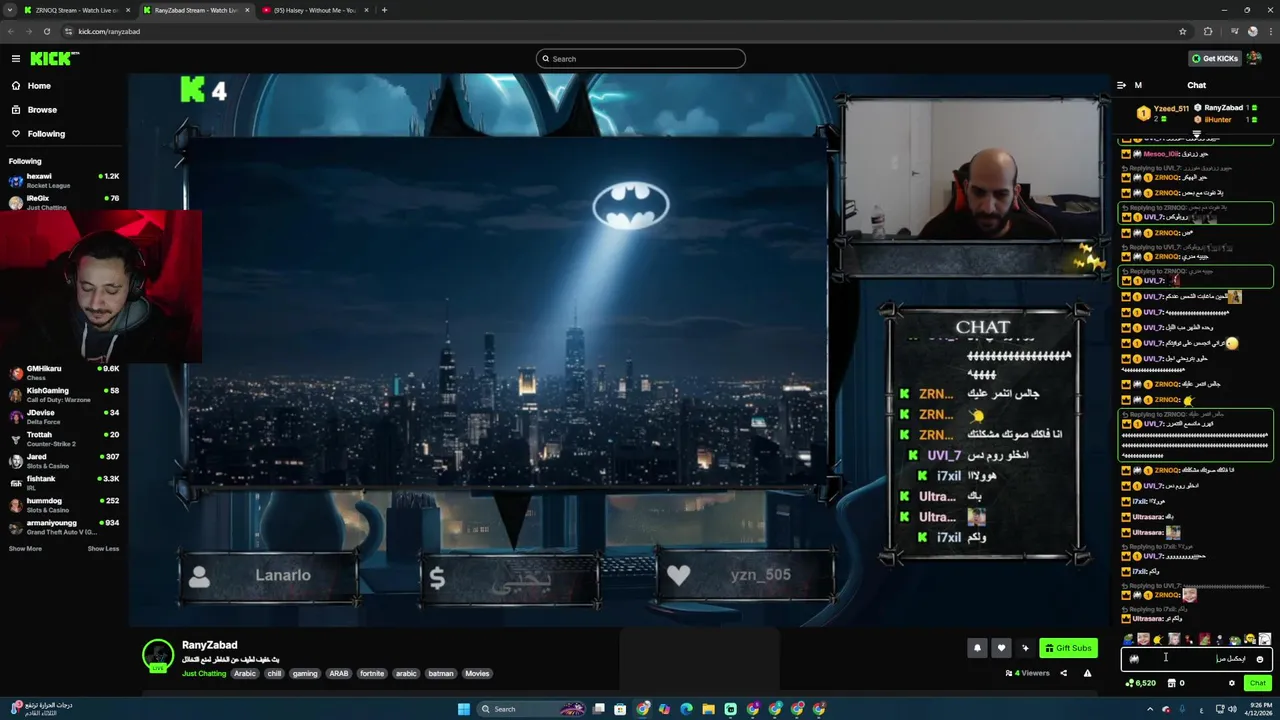
Task: Select the Movies tag
Action: point(477,674)
